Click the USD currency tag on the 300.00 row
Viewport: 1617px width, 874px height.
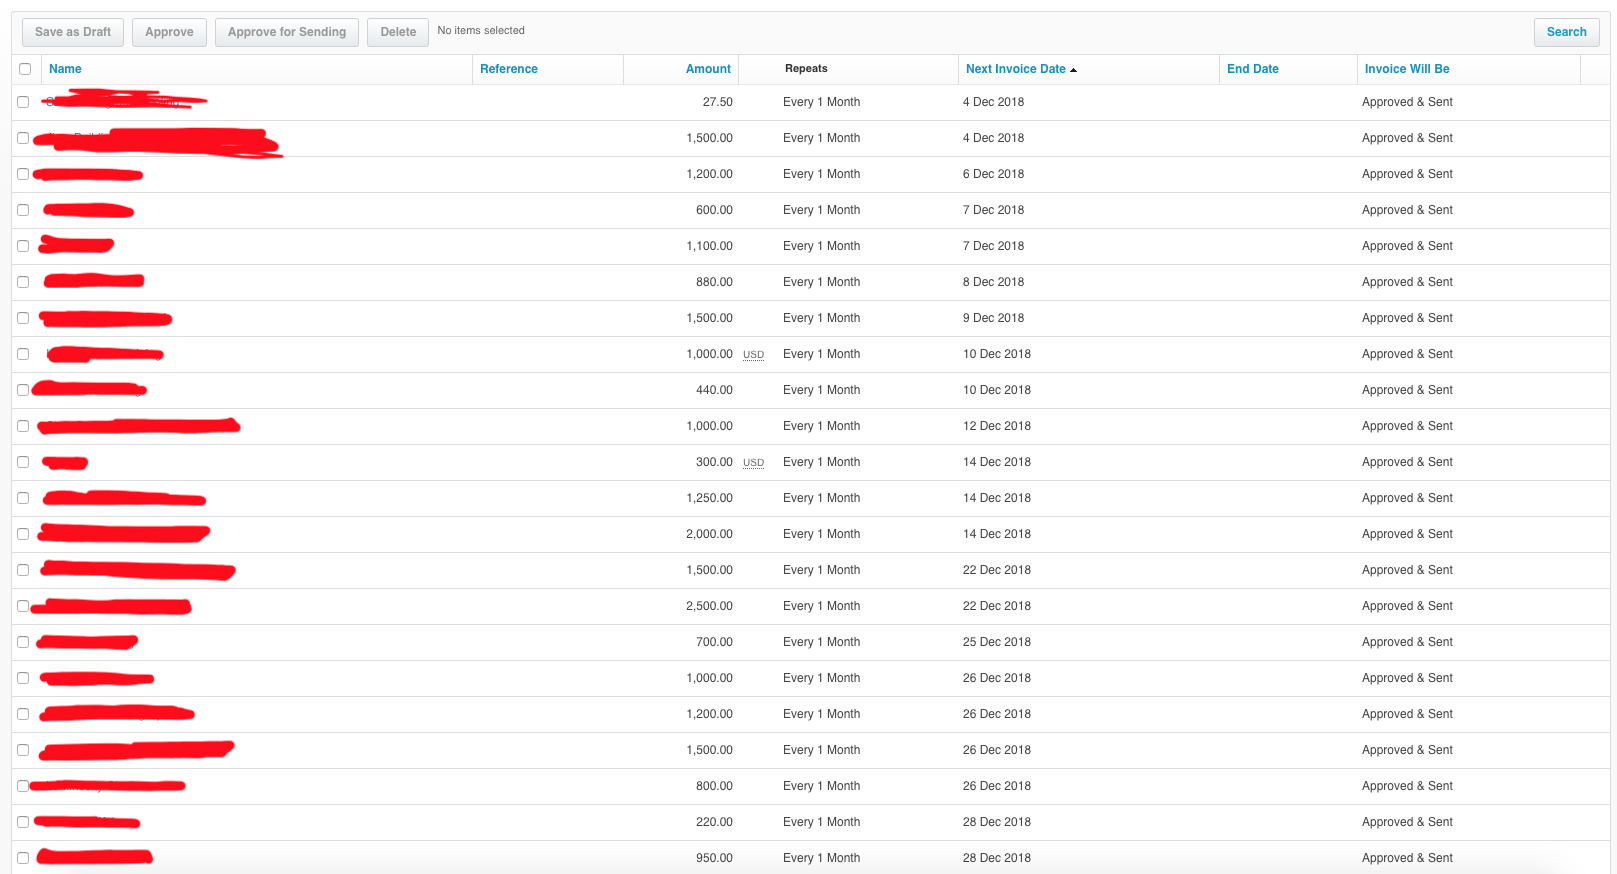[x=753, y=463]
